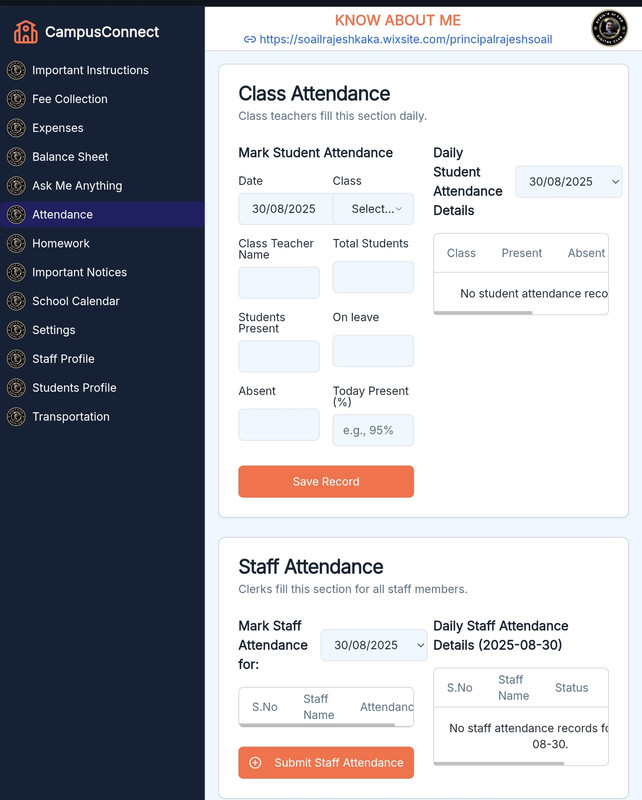642x800 pixels.
Task: Click the CampusConnect school logo icon
Action: (26, 32)
